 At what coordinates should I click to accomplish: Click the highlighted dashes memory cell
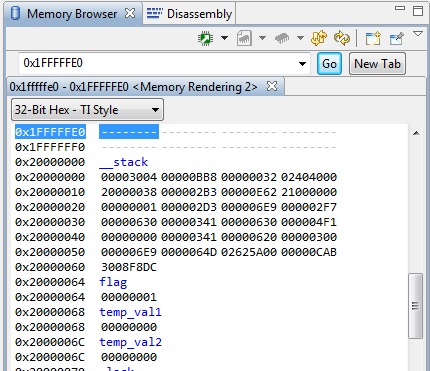point(129,132)
